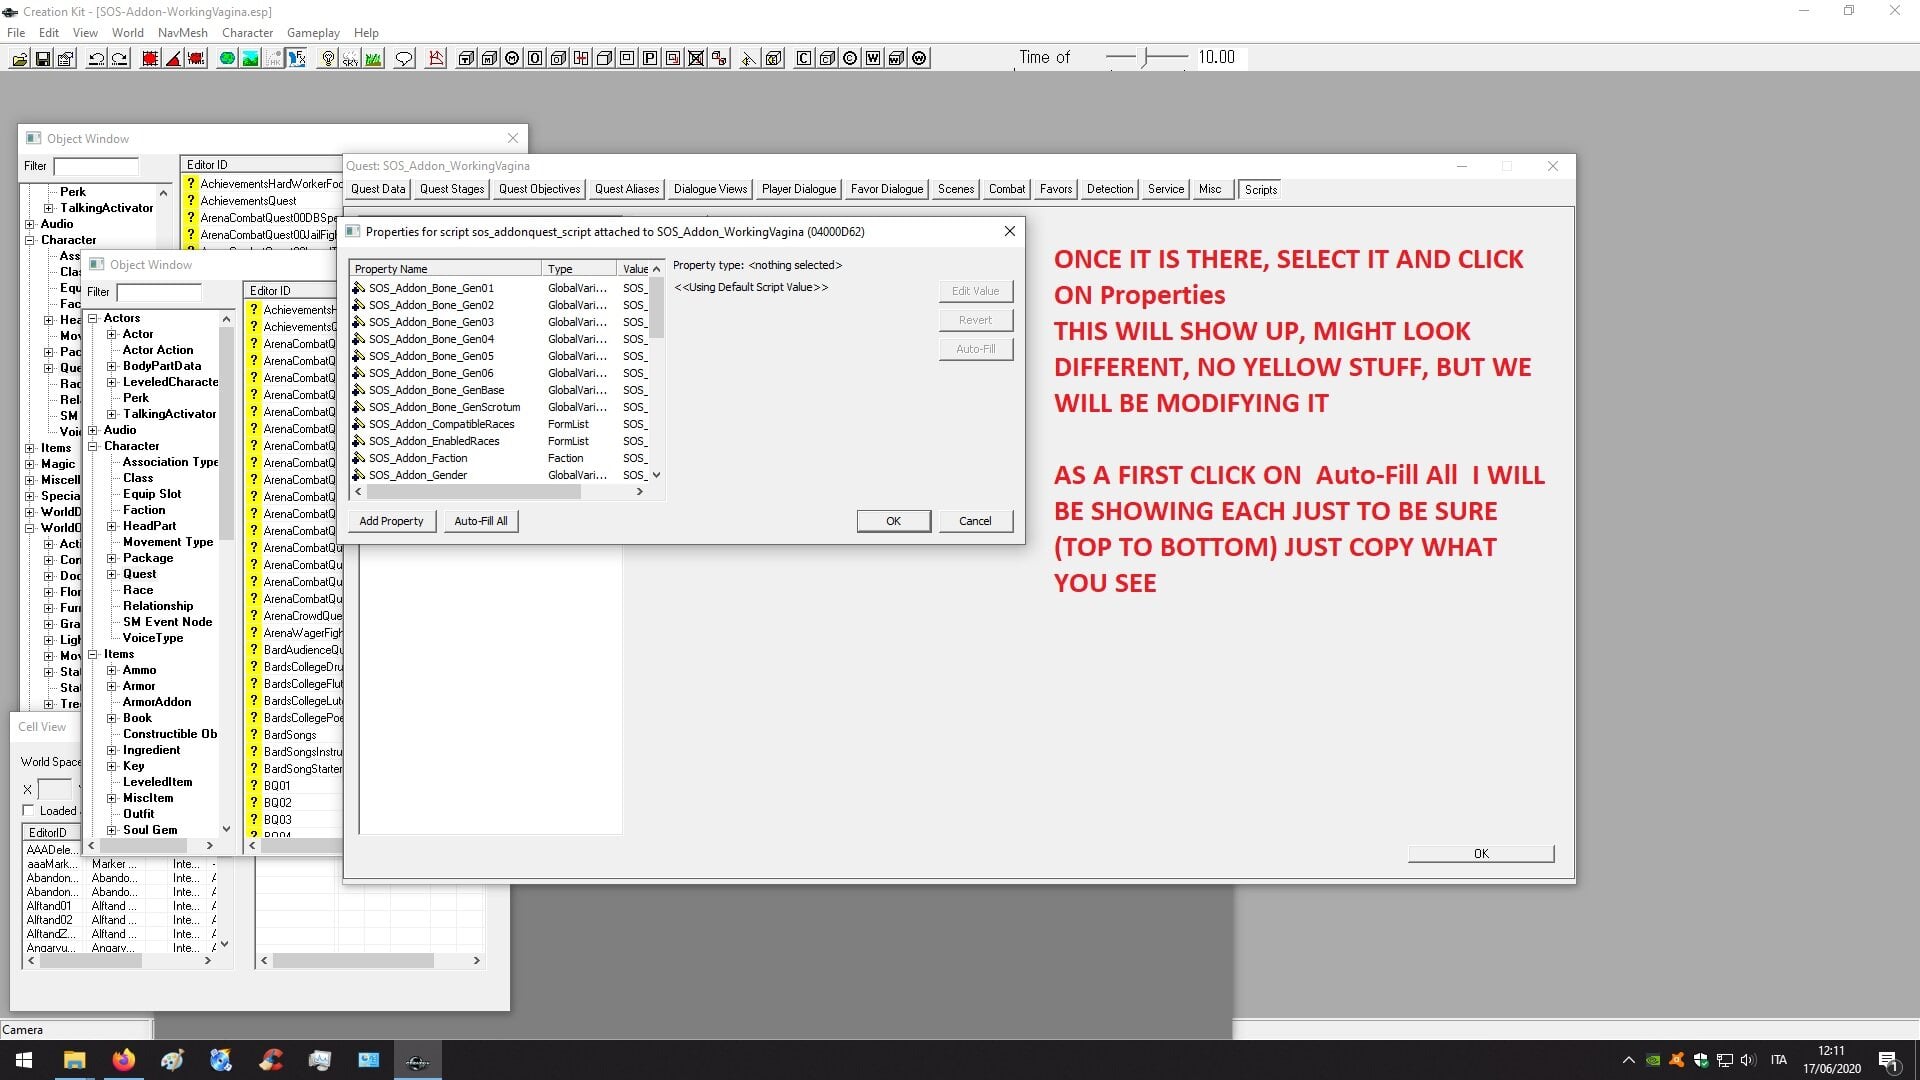Open the File menu
Image resolution: width=1920 pixels, height=1080 pixels.
tap(16, 32)
